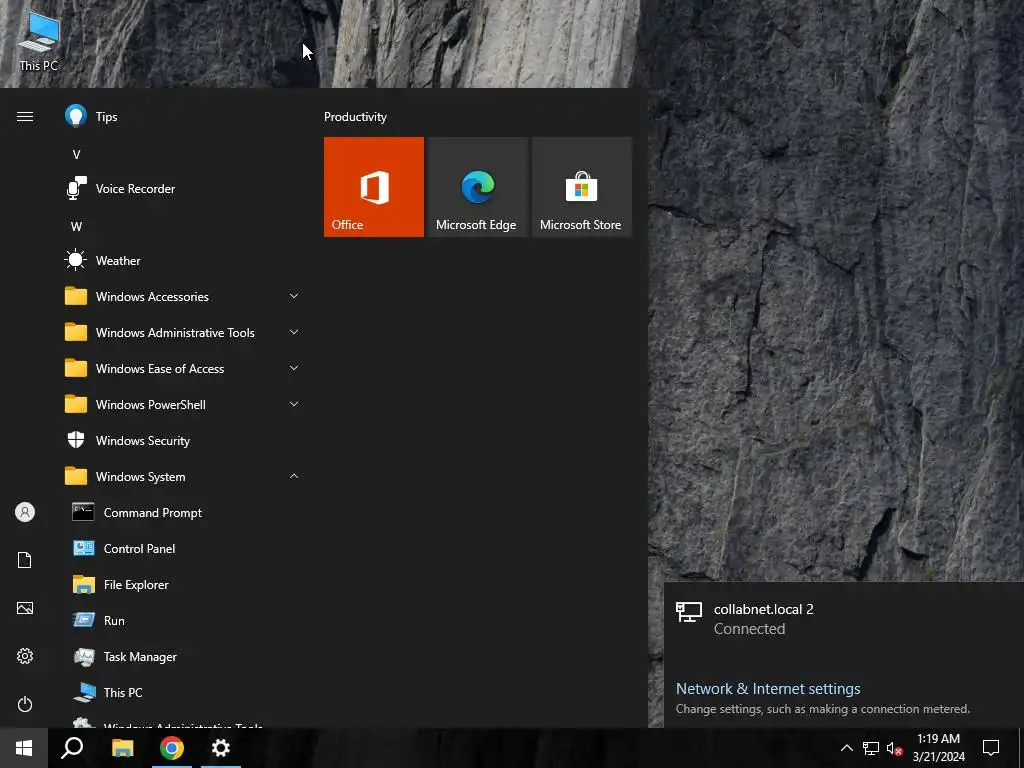Expand the Windows Administrative Tools folder
The width and height of the screenshot is (1024, 768).
(x=183, y=332)
